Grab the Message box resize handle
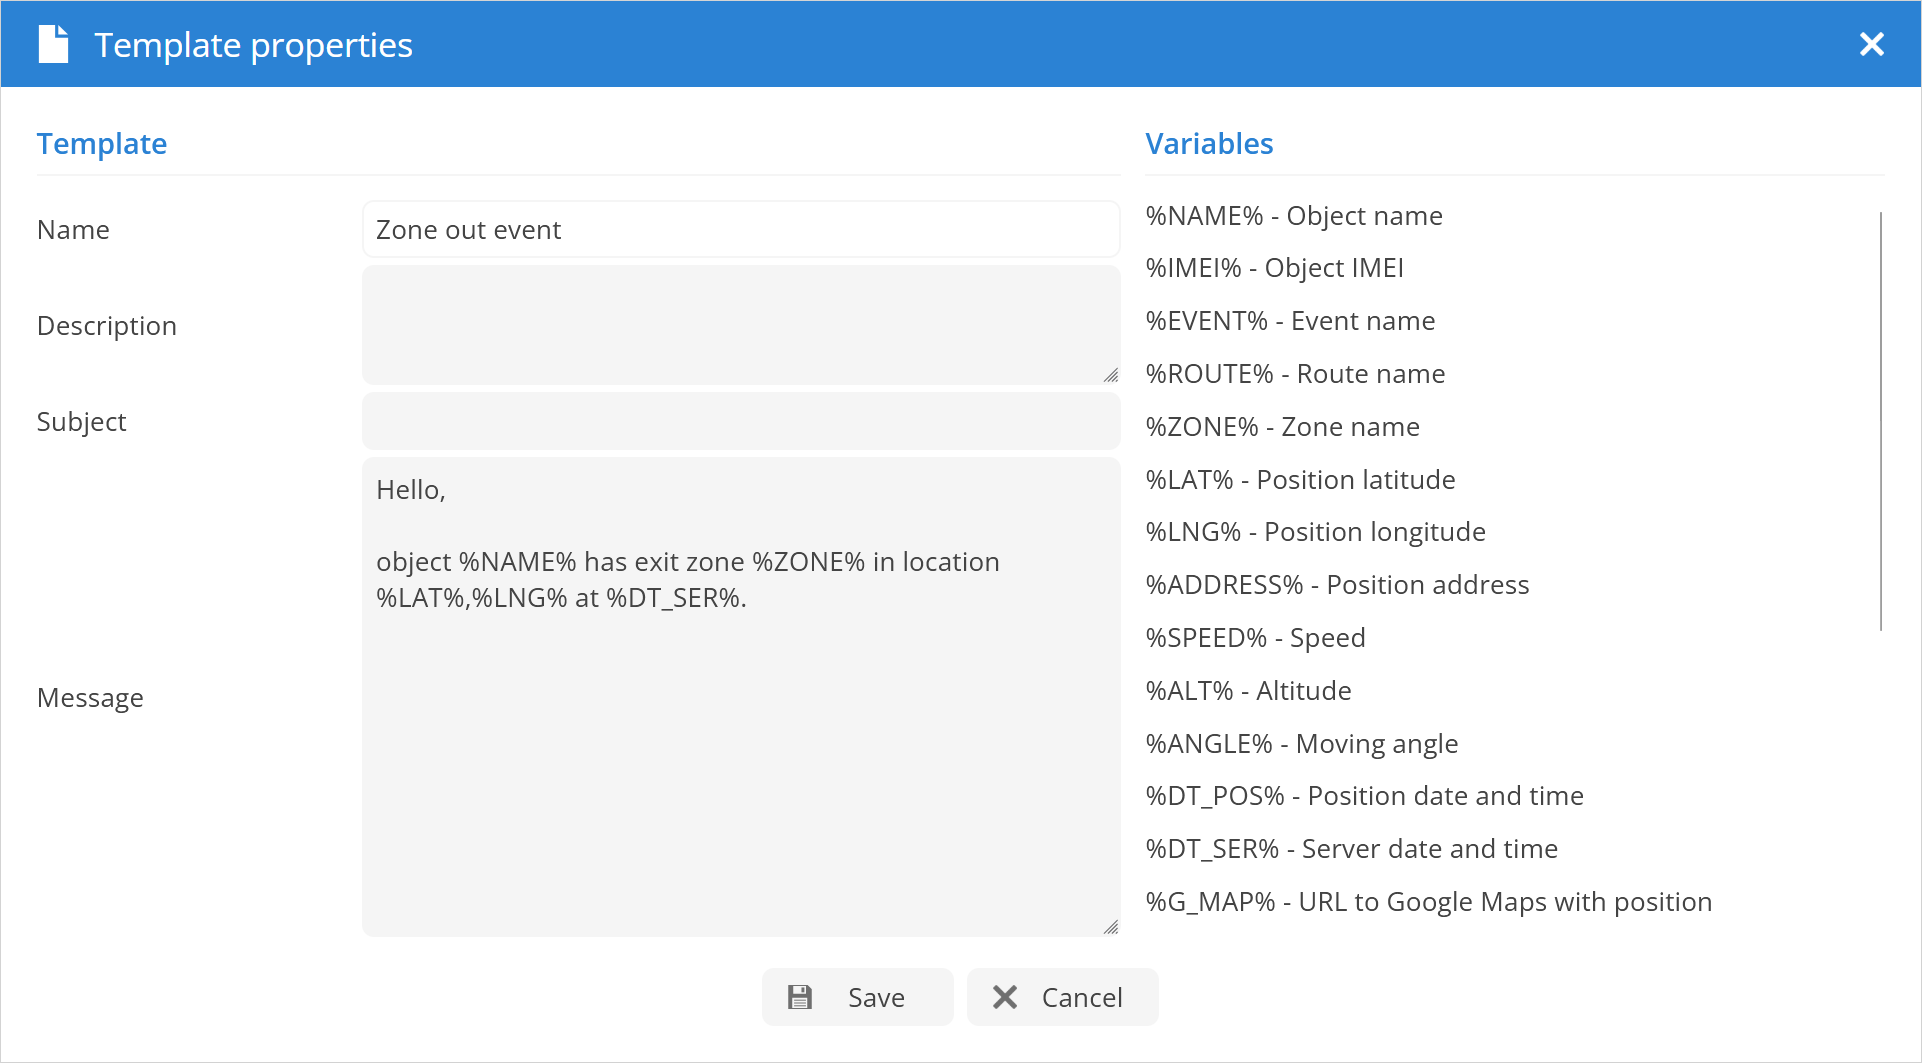This screenshot has height=1063, width=1922. pyautogui.click(x=1110, y=927)
